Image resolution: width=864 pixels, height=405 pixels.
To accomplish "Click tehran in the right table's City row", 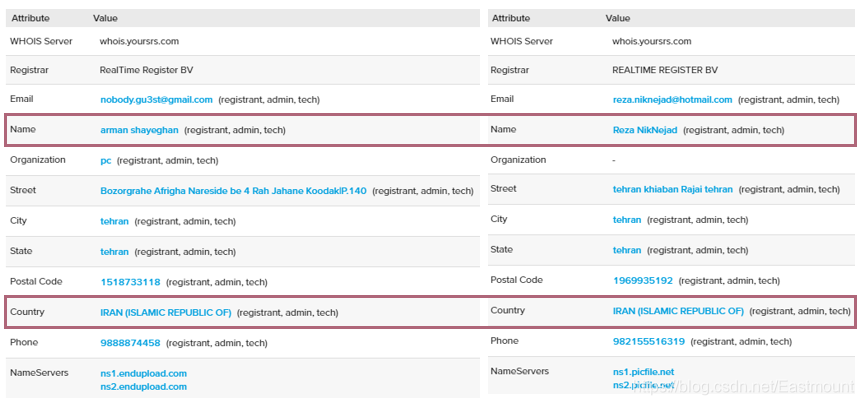I will click(x=627, y=220).
